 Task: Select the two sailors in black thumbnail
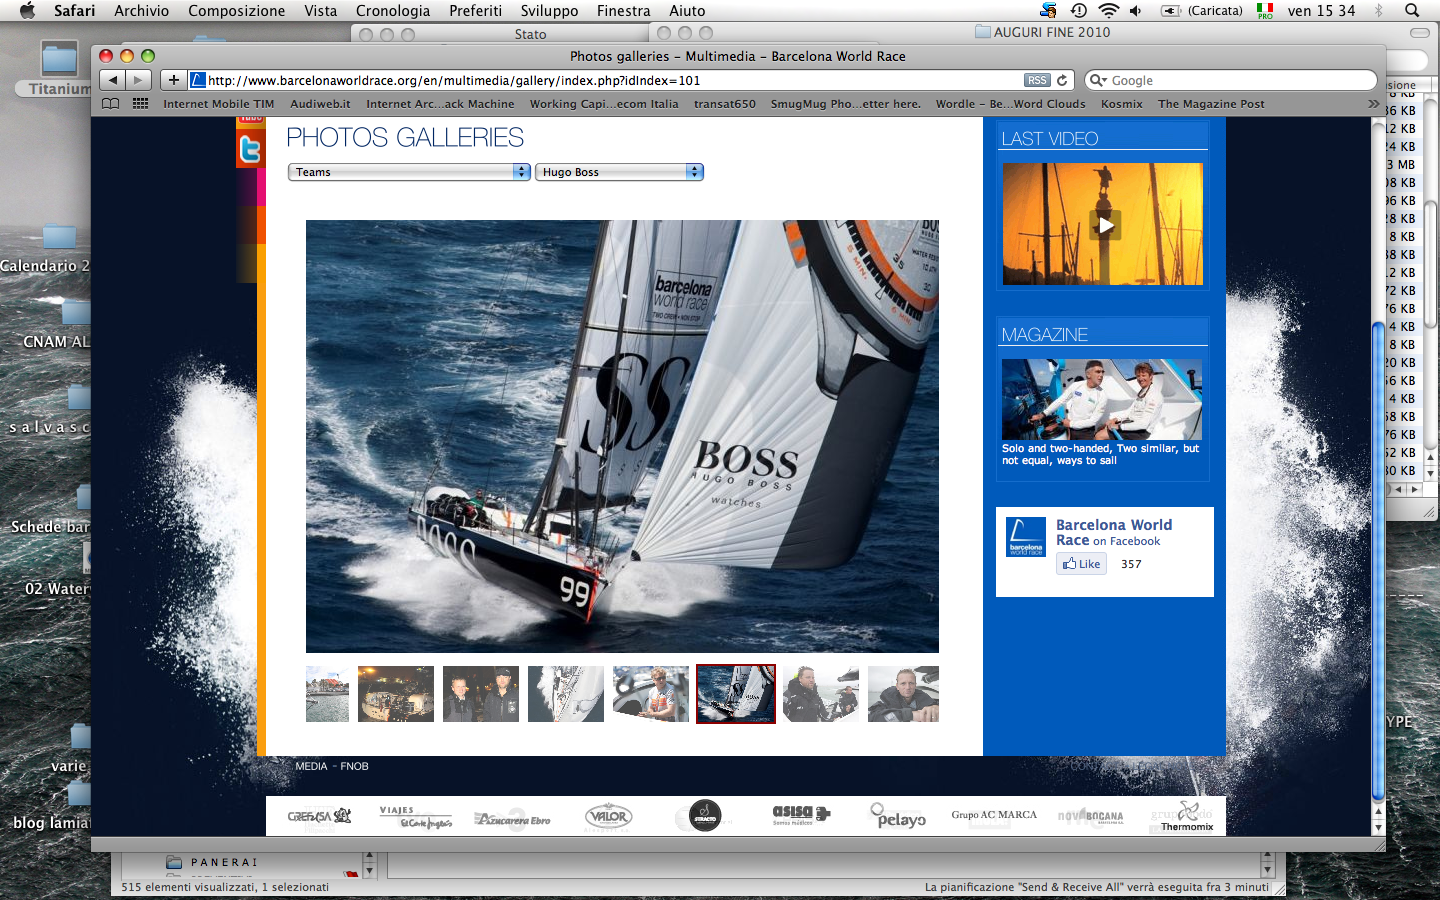(x=481, y=694)
